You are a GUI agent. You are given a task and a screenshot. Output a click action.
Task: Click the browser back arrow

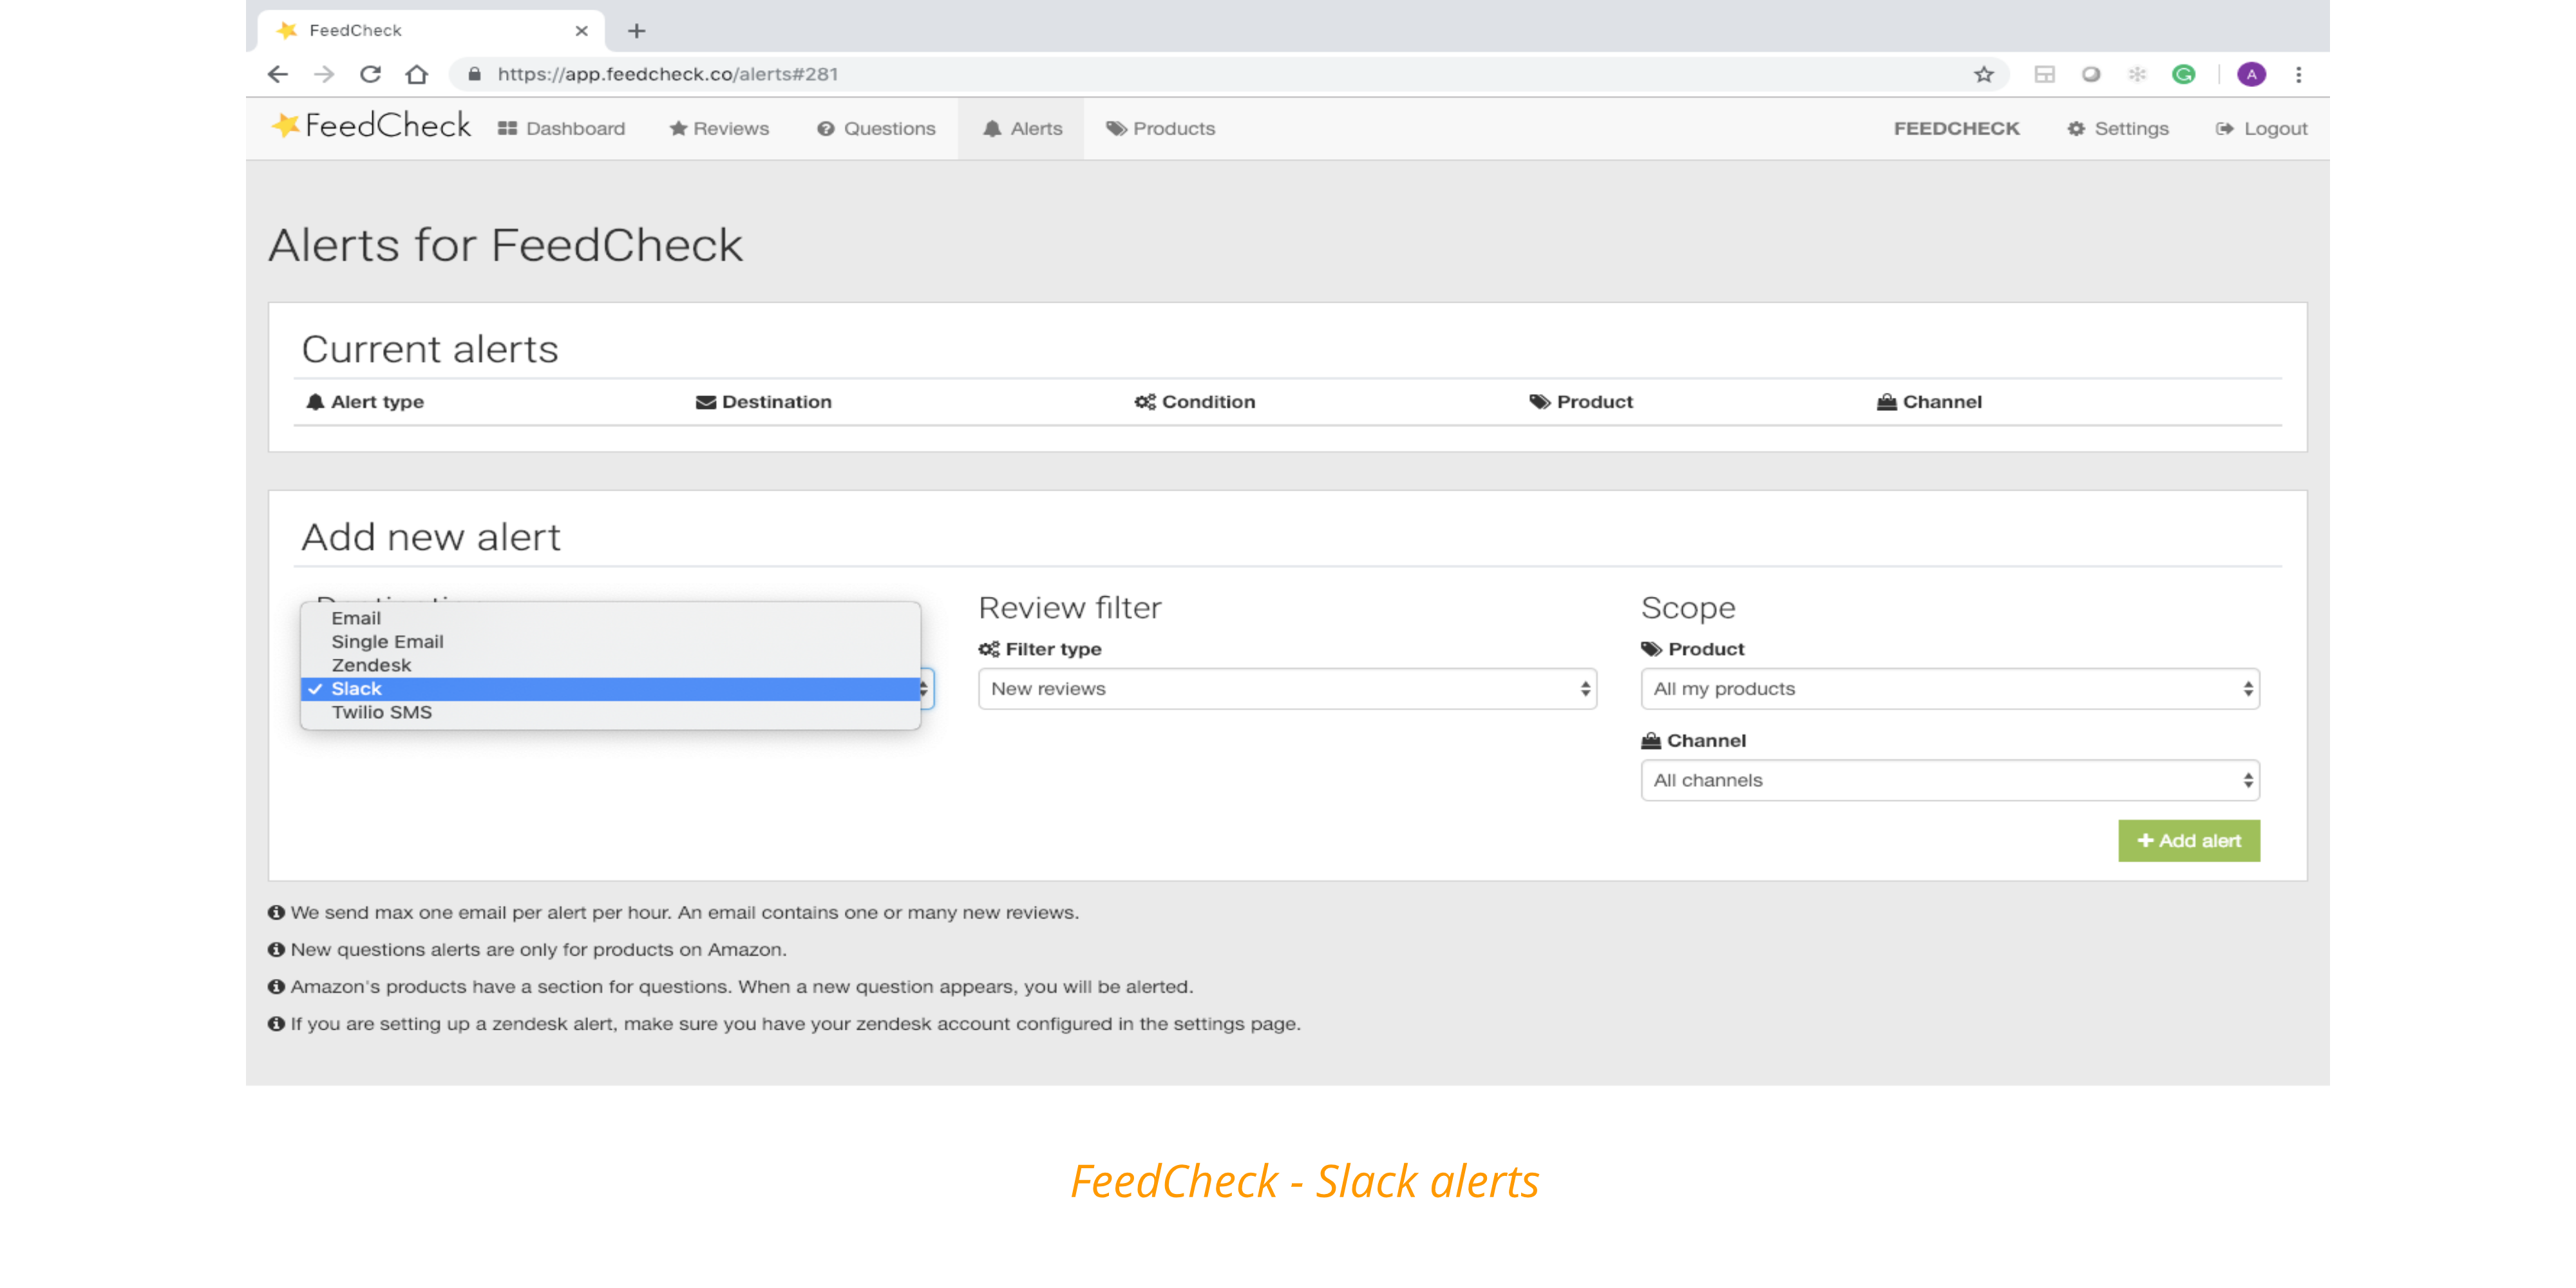[x=278, y=74]
